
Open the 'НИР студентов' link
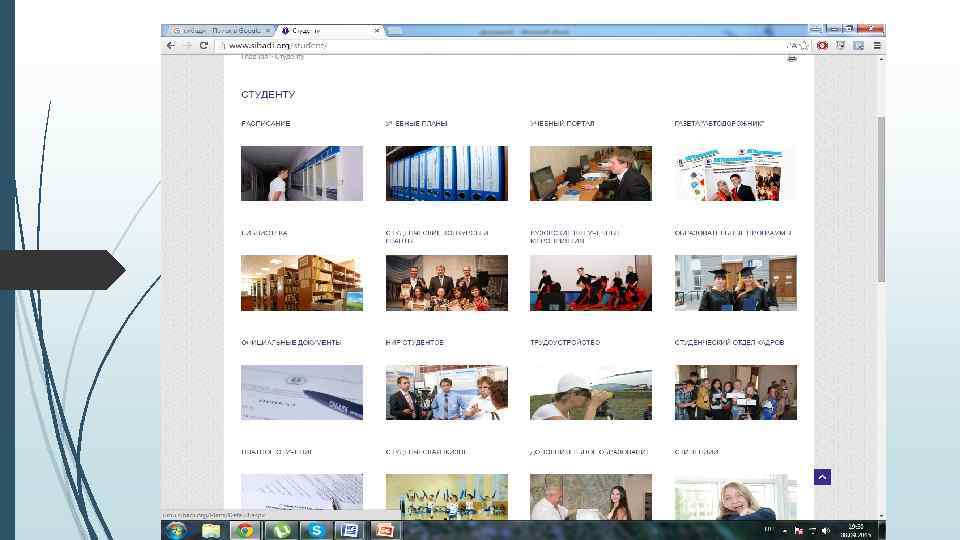tap(414, 342)
